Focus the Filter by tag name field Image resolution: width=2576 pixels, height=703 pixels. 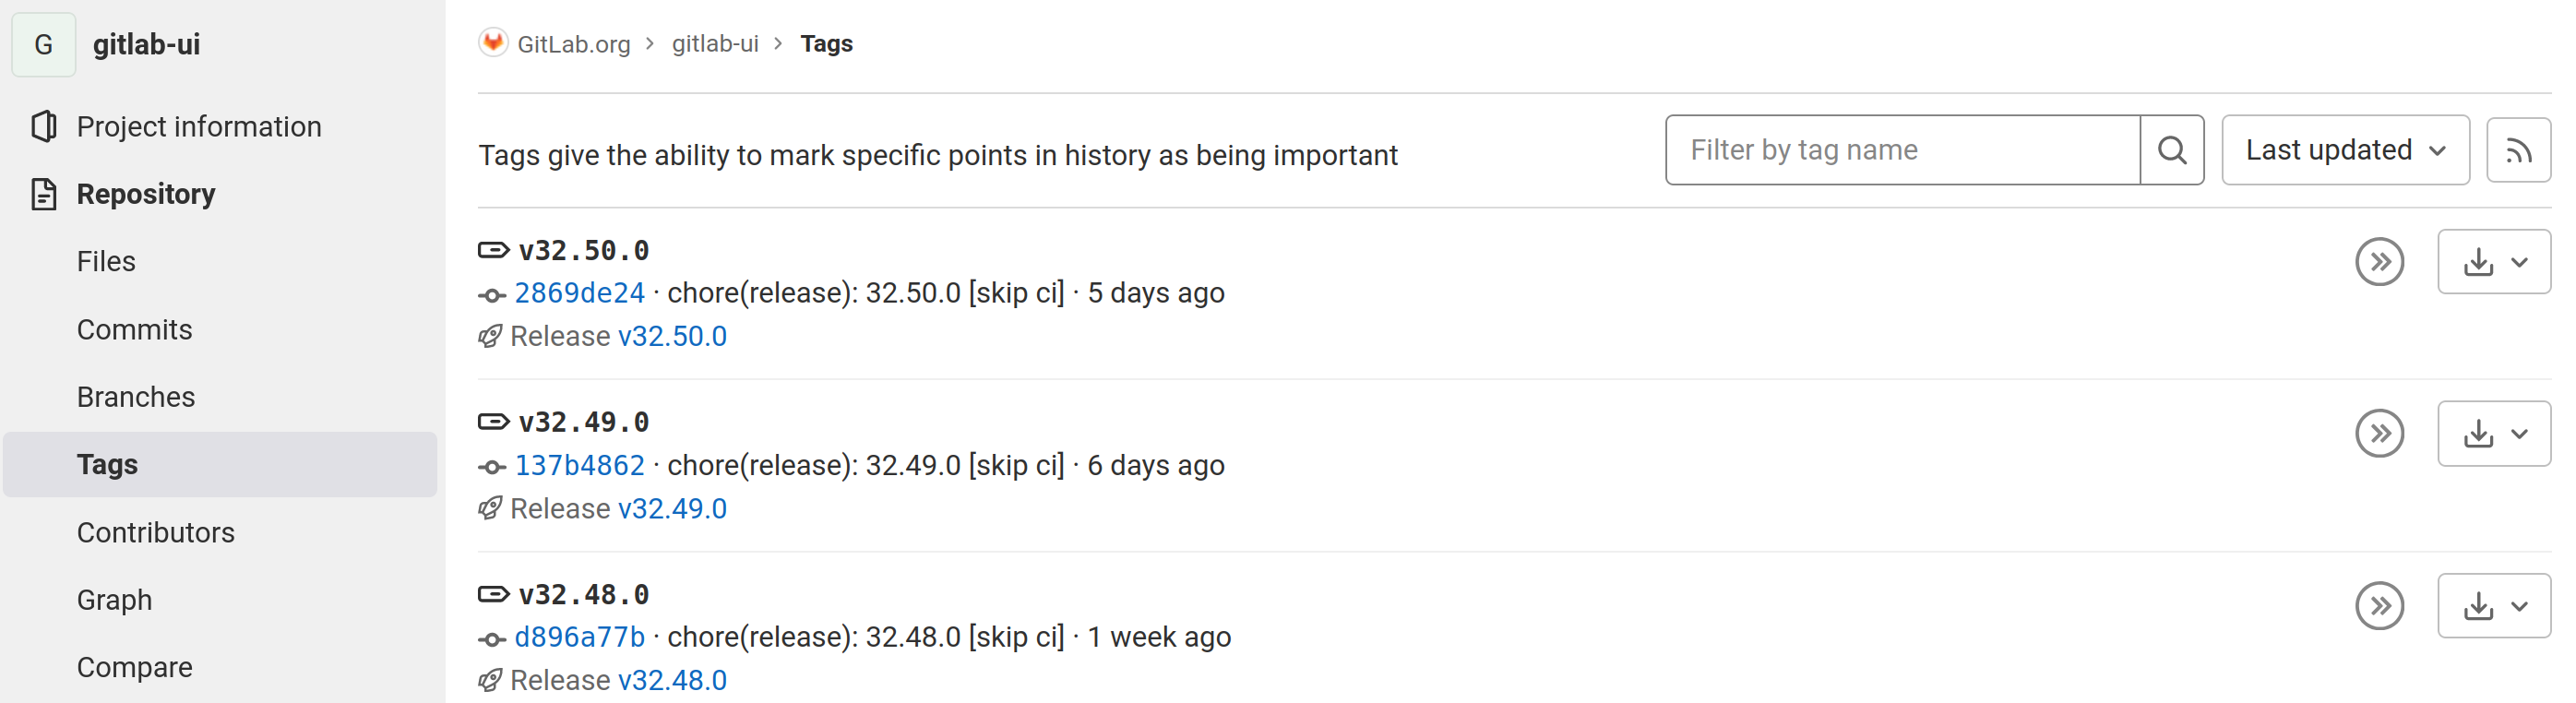[1902, 151]
